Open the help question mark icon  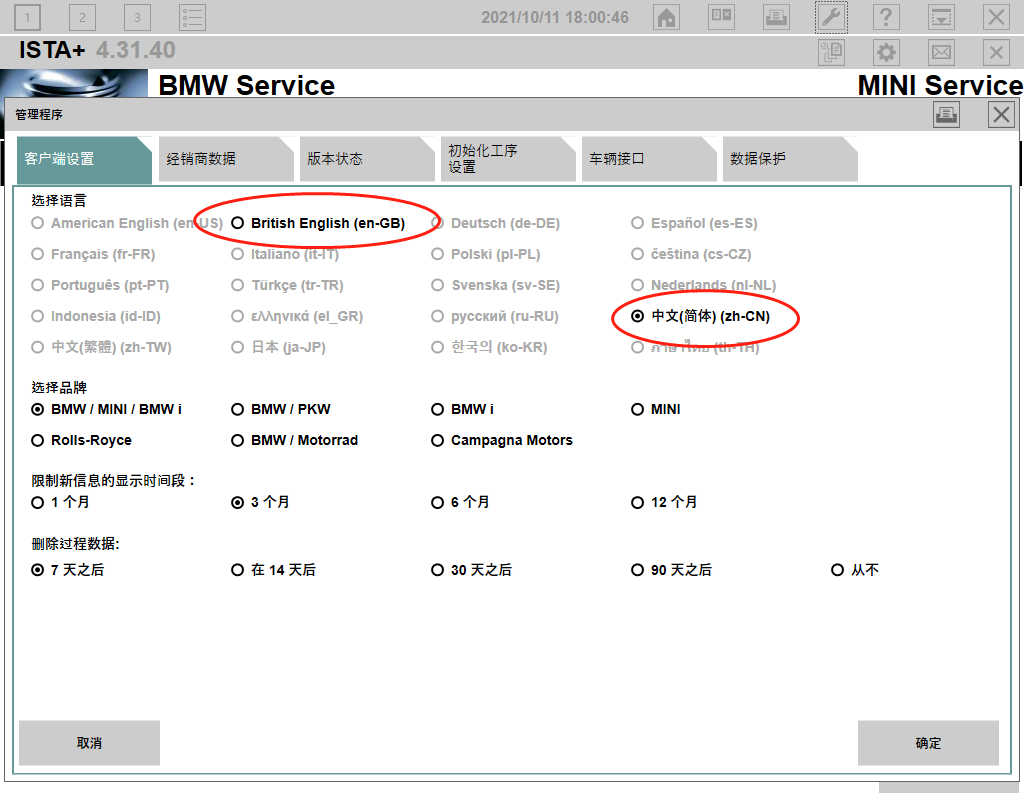click(x=886, y=17)
